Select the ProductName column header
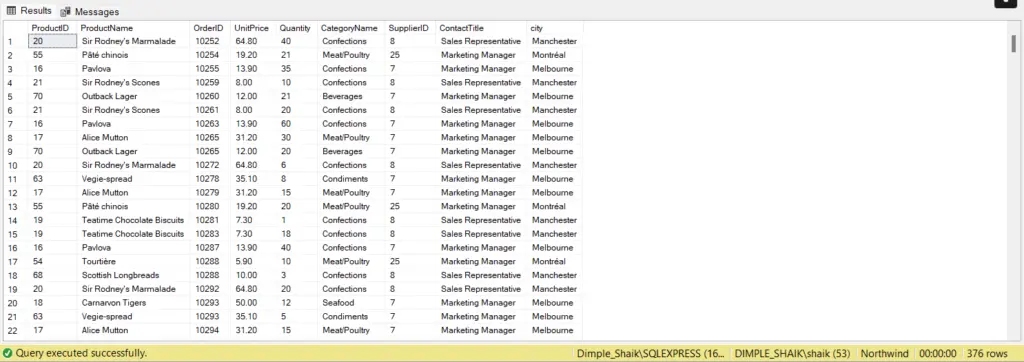Image resolution: width=1024 pixels, height=362 pixels. click(x=134, y=28)
